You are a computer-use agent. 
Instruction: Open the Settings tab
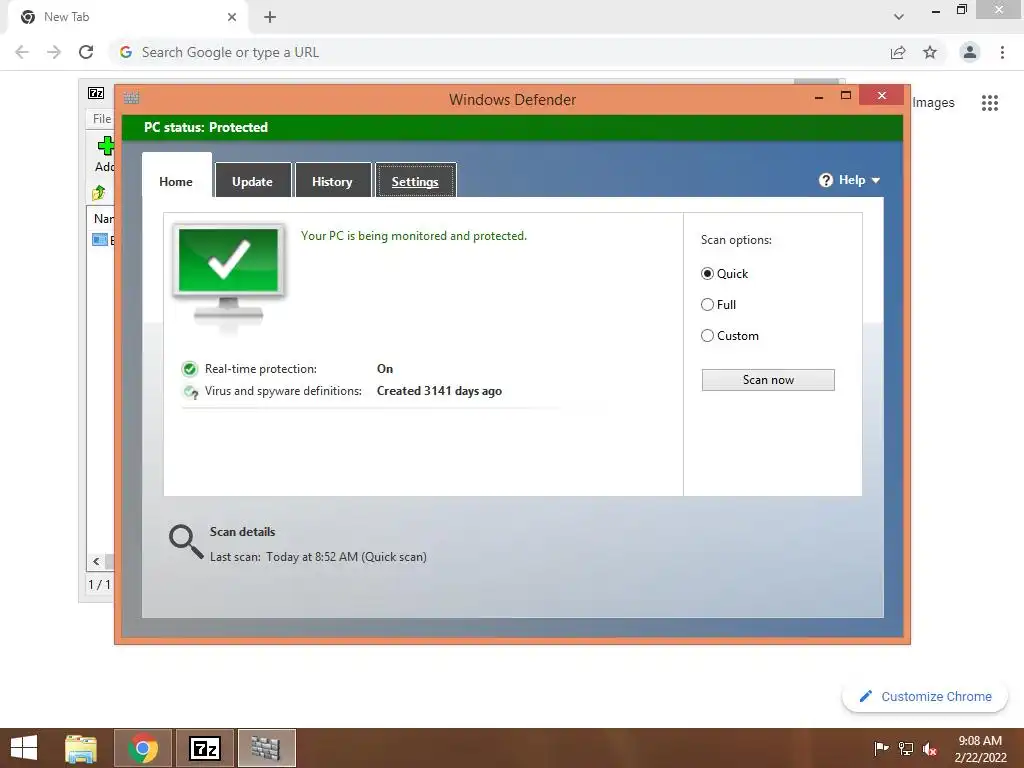click(415, 180)
